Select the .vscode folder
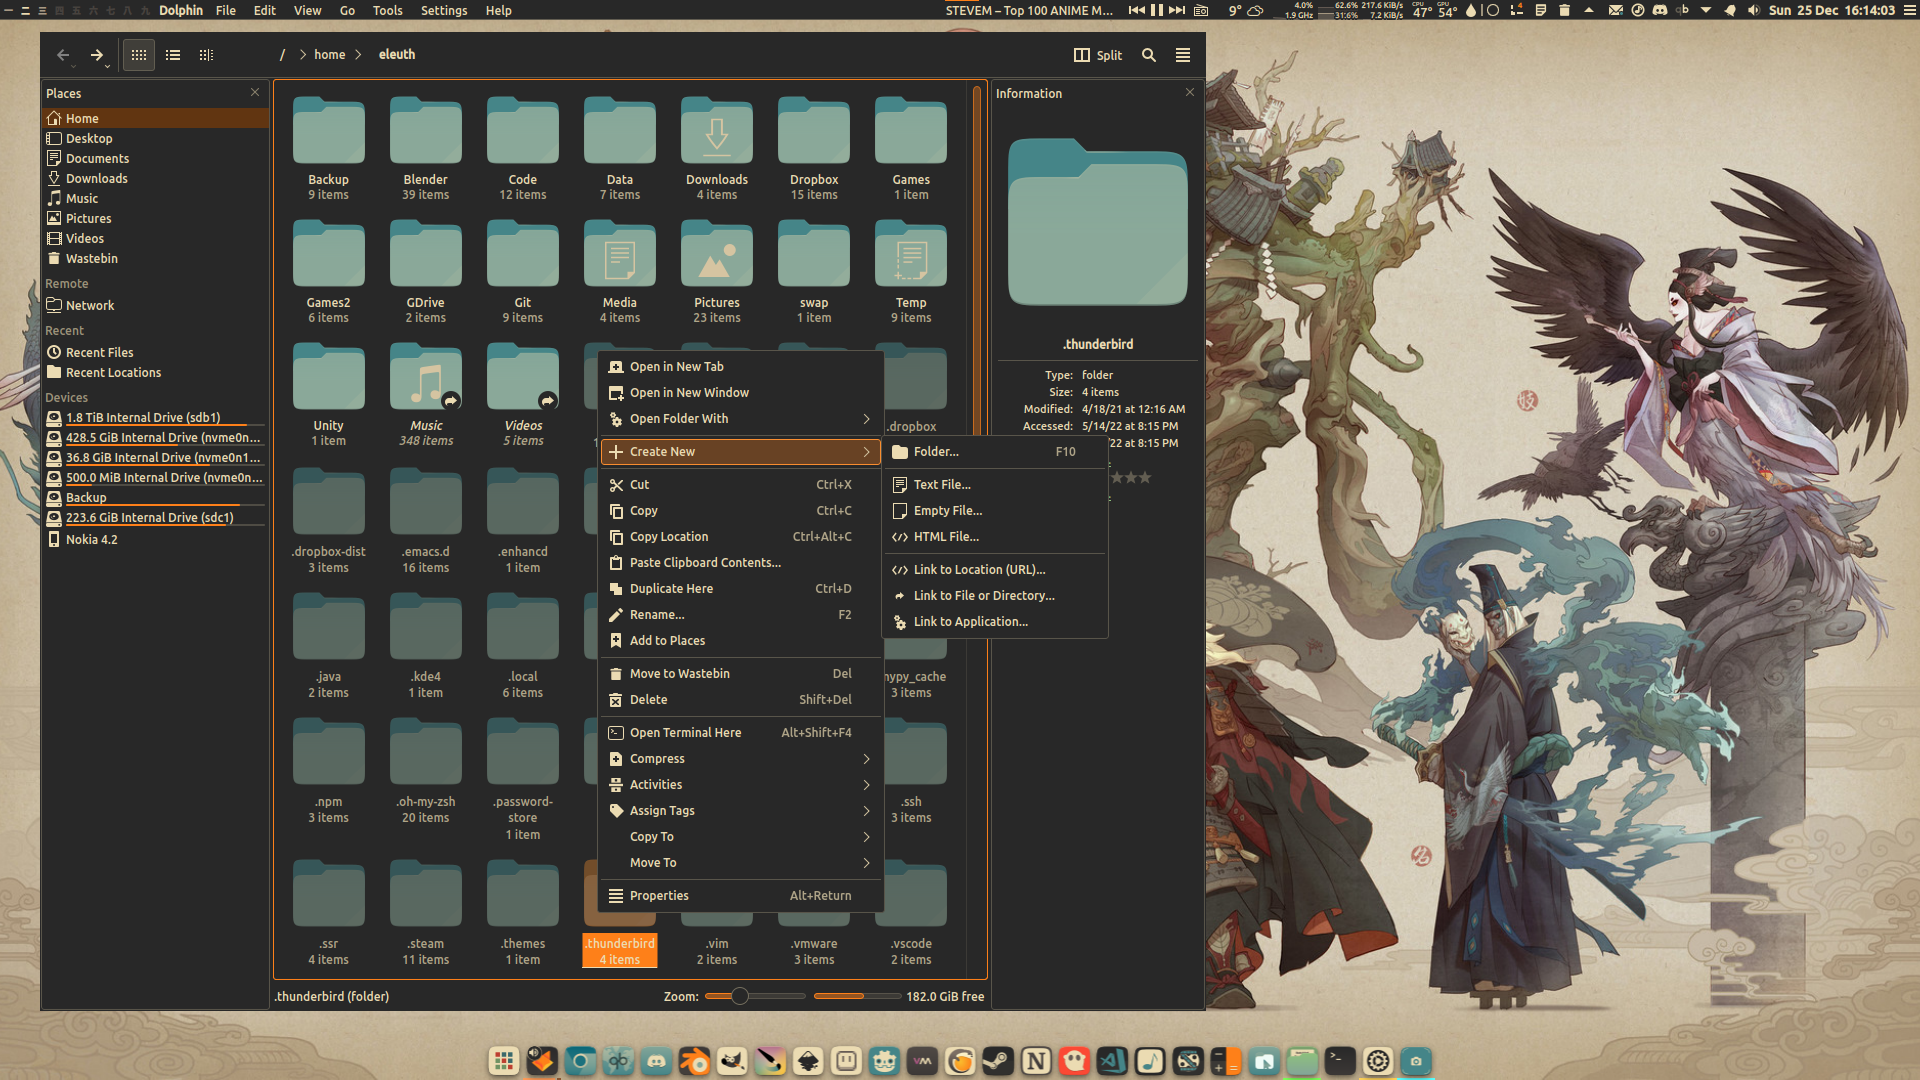 pos(911,913)
